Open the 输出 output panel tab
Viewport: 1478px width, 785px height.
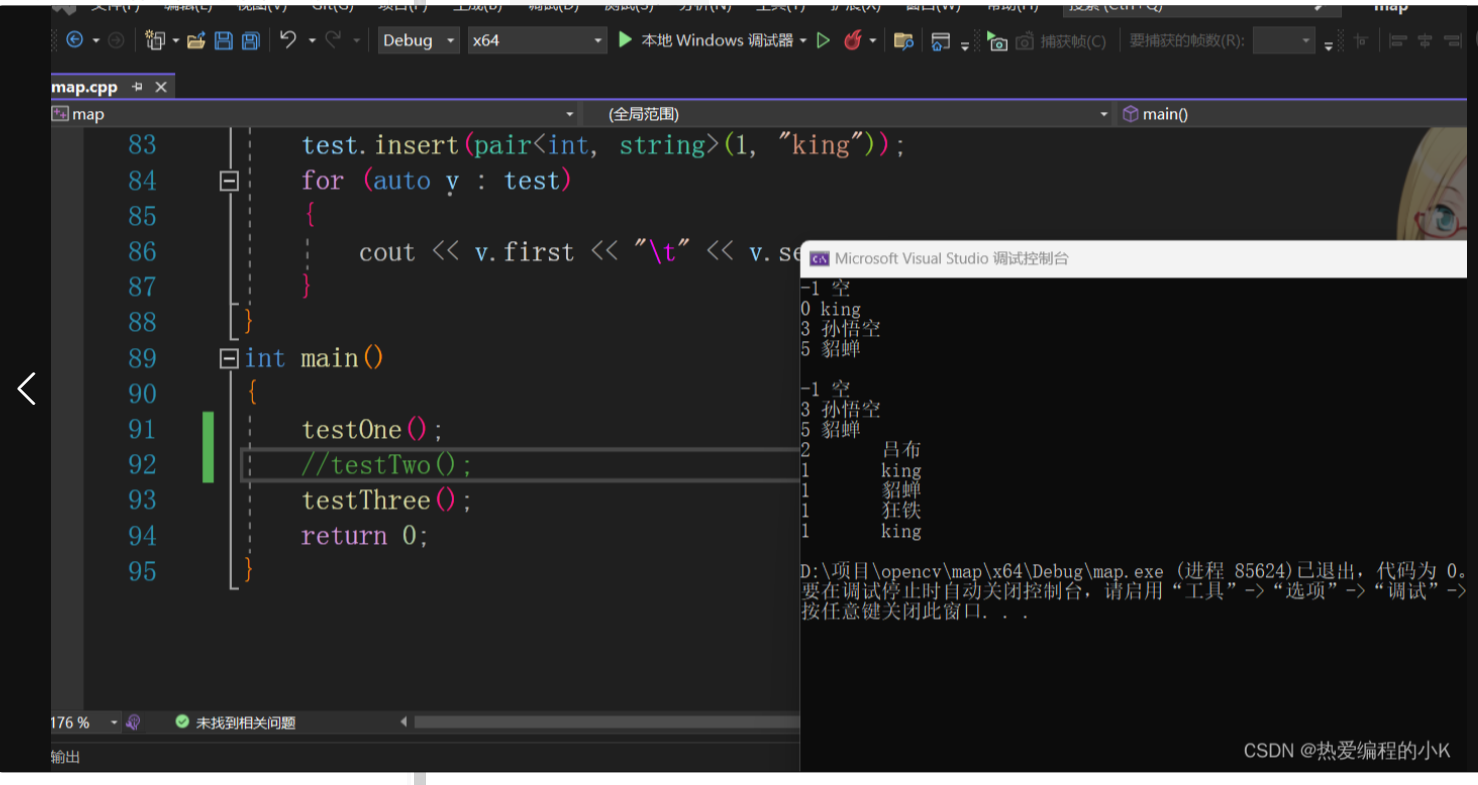65,757
